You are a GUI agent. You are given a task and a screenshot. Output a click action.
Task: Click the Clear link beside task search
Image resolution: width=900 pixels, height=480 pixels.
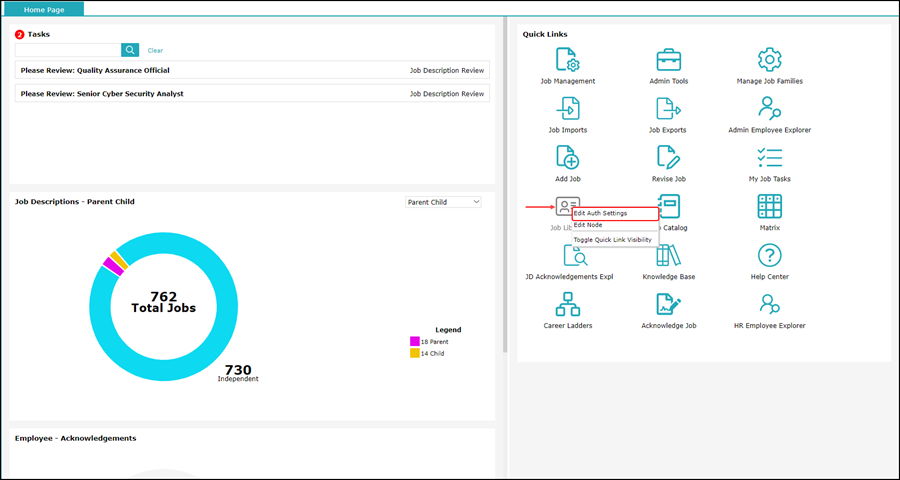click(x=155, y=51)
